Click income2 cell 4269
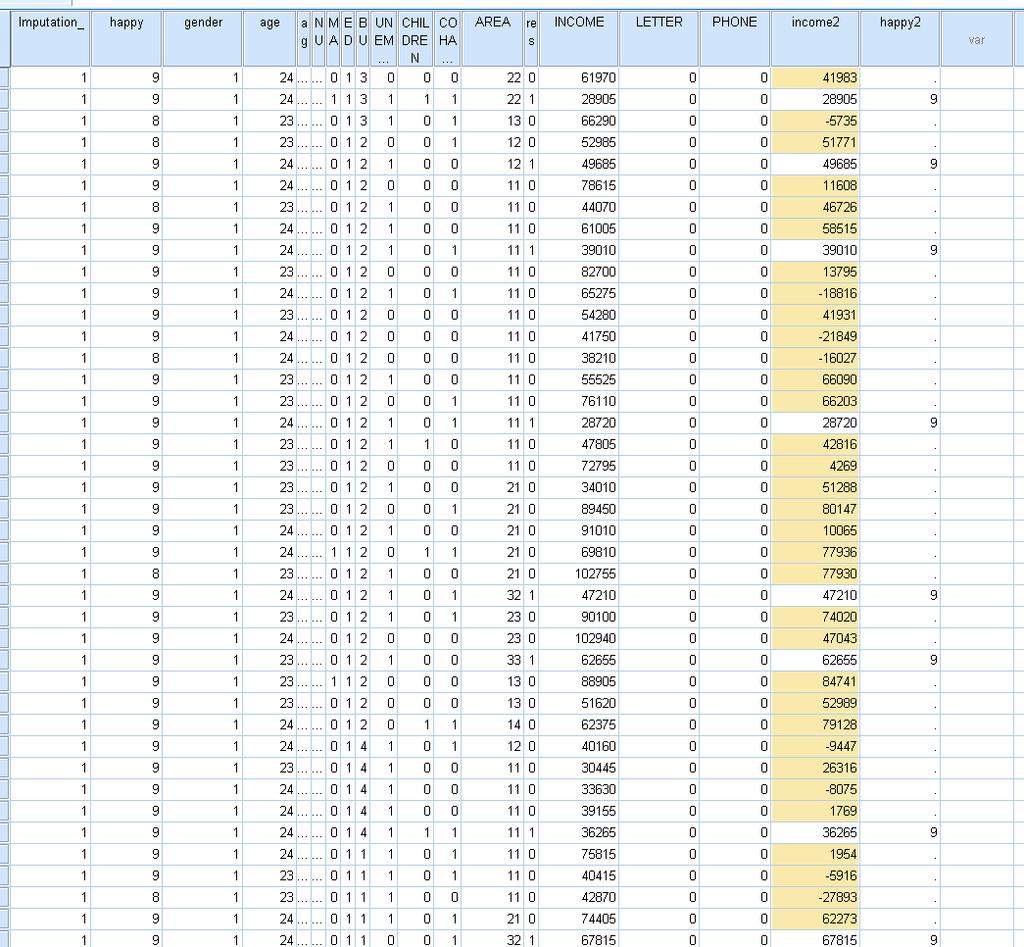The height and width of the screenshot is (947, 1024). point(815,466)
